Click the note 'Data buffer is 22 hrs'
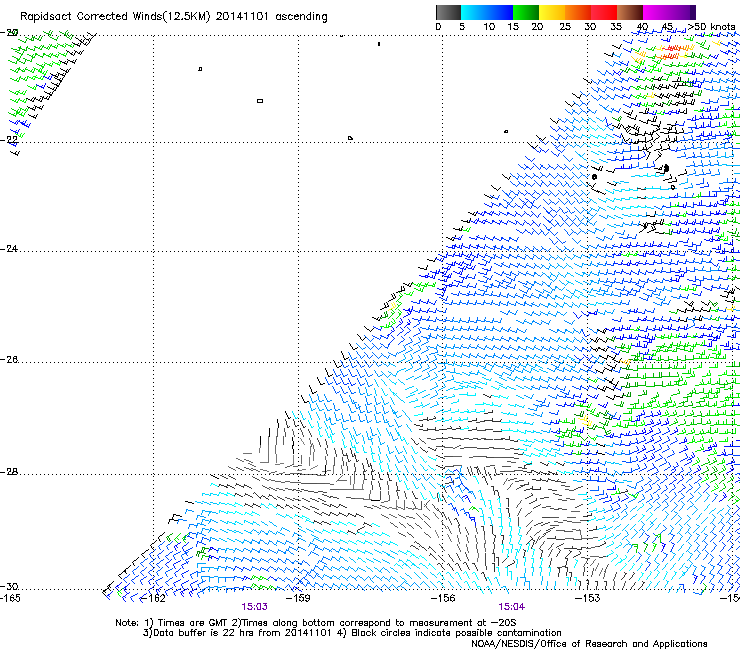Viewport: 740px width, 650px height. [x=204, y=633]
